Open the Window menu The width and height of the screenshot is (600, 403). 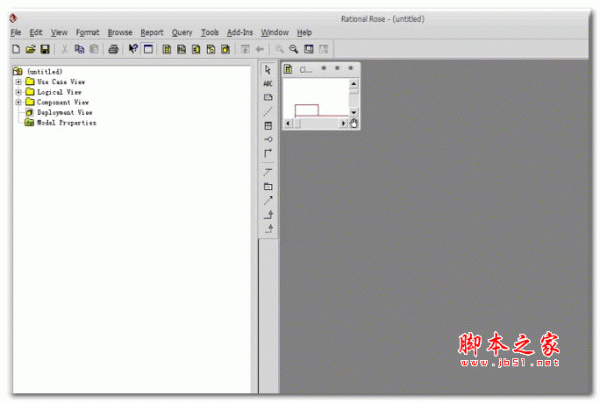click(275, 33)
